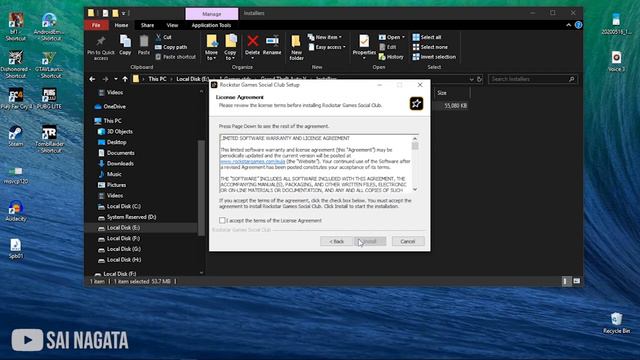The width and height of the screenshot is (640, 360).
Task: Open recent locations dropdown arrow
Action: tap(116, 79)
